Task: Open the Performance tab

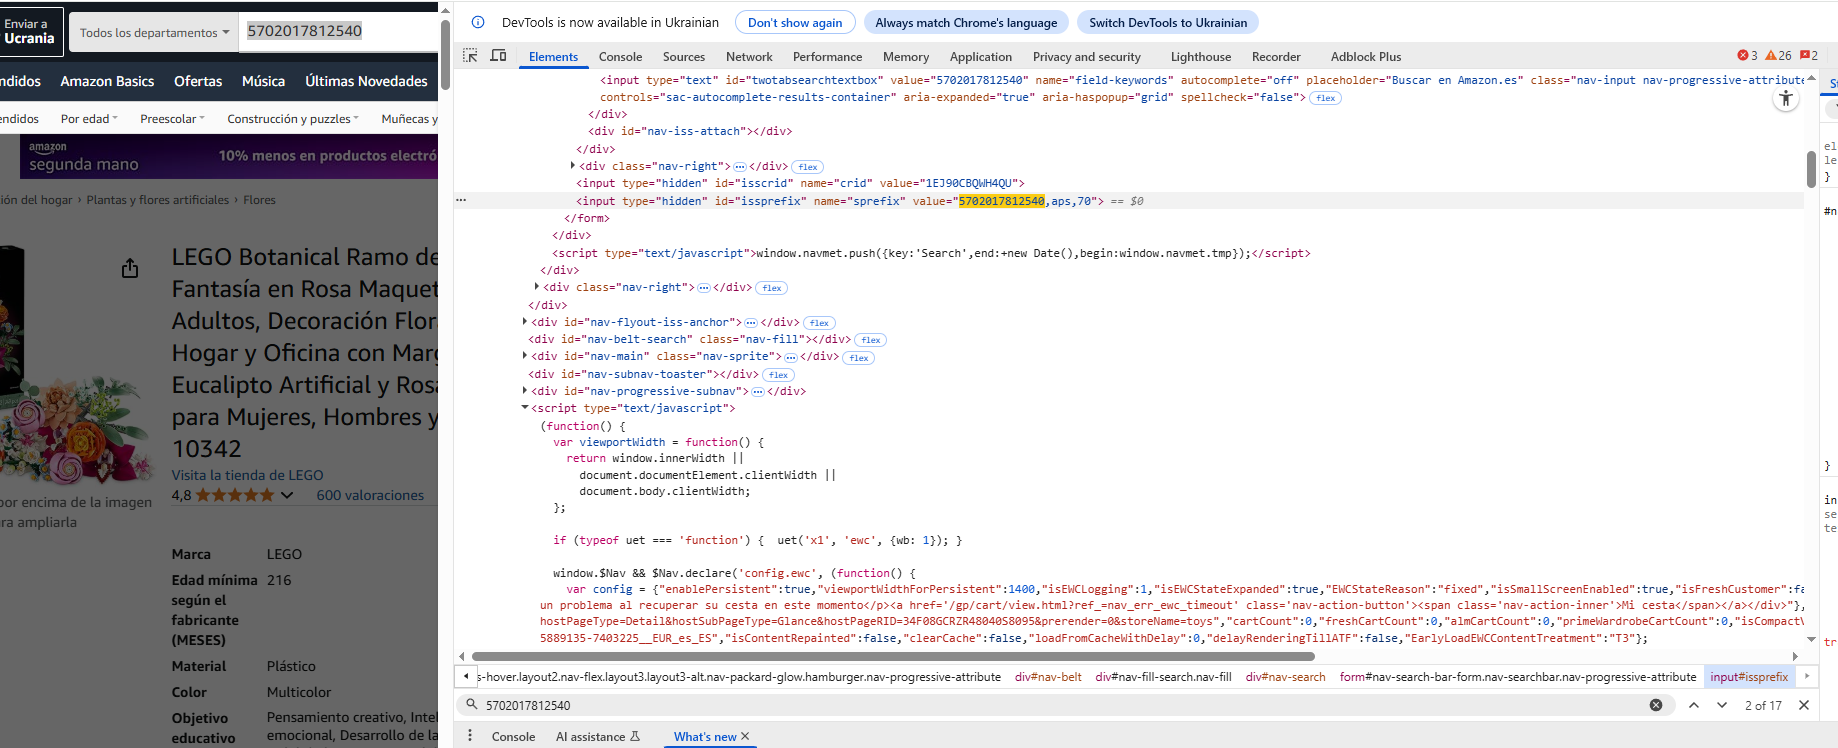Action: point(827,57)
